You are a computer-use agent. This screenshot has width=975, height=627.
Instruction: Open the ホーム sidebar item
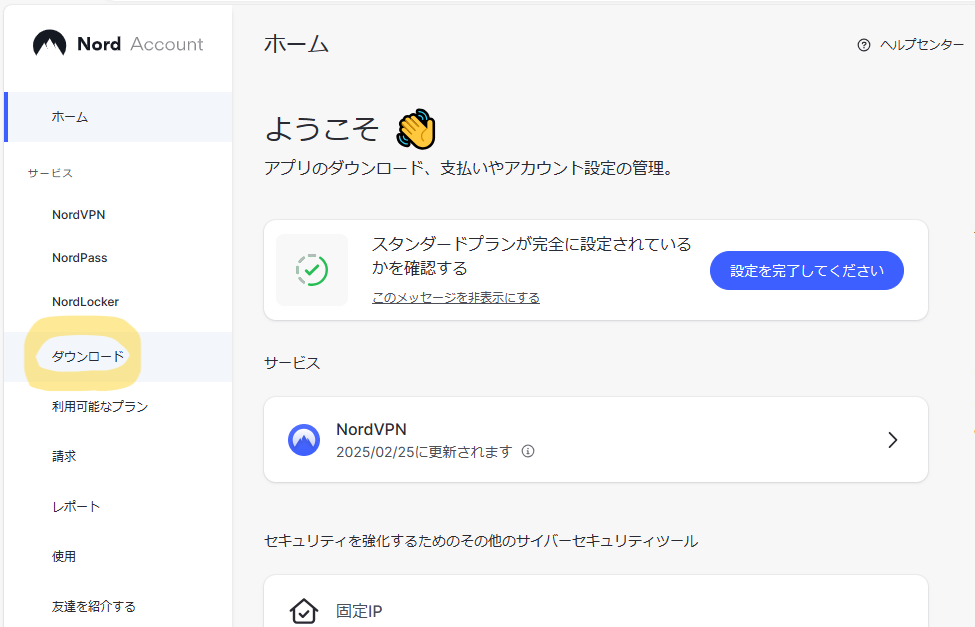coord(118,117)
